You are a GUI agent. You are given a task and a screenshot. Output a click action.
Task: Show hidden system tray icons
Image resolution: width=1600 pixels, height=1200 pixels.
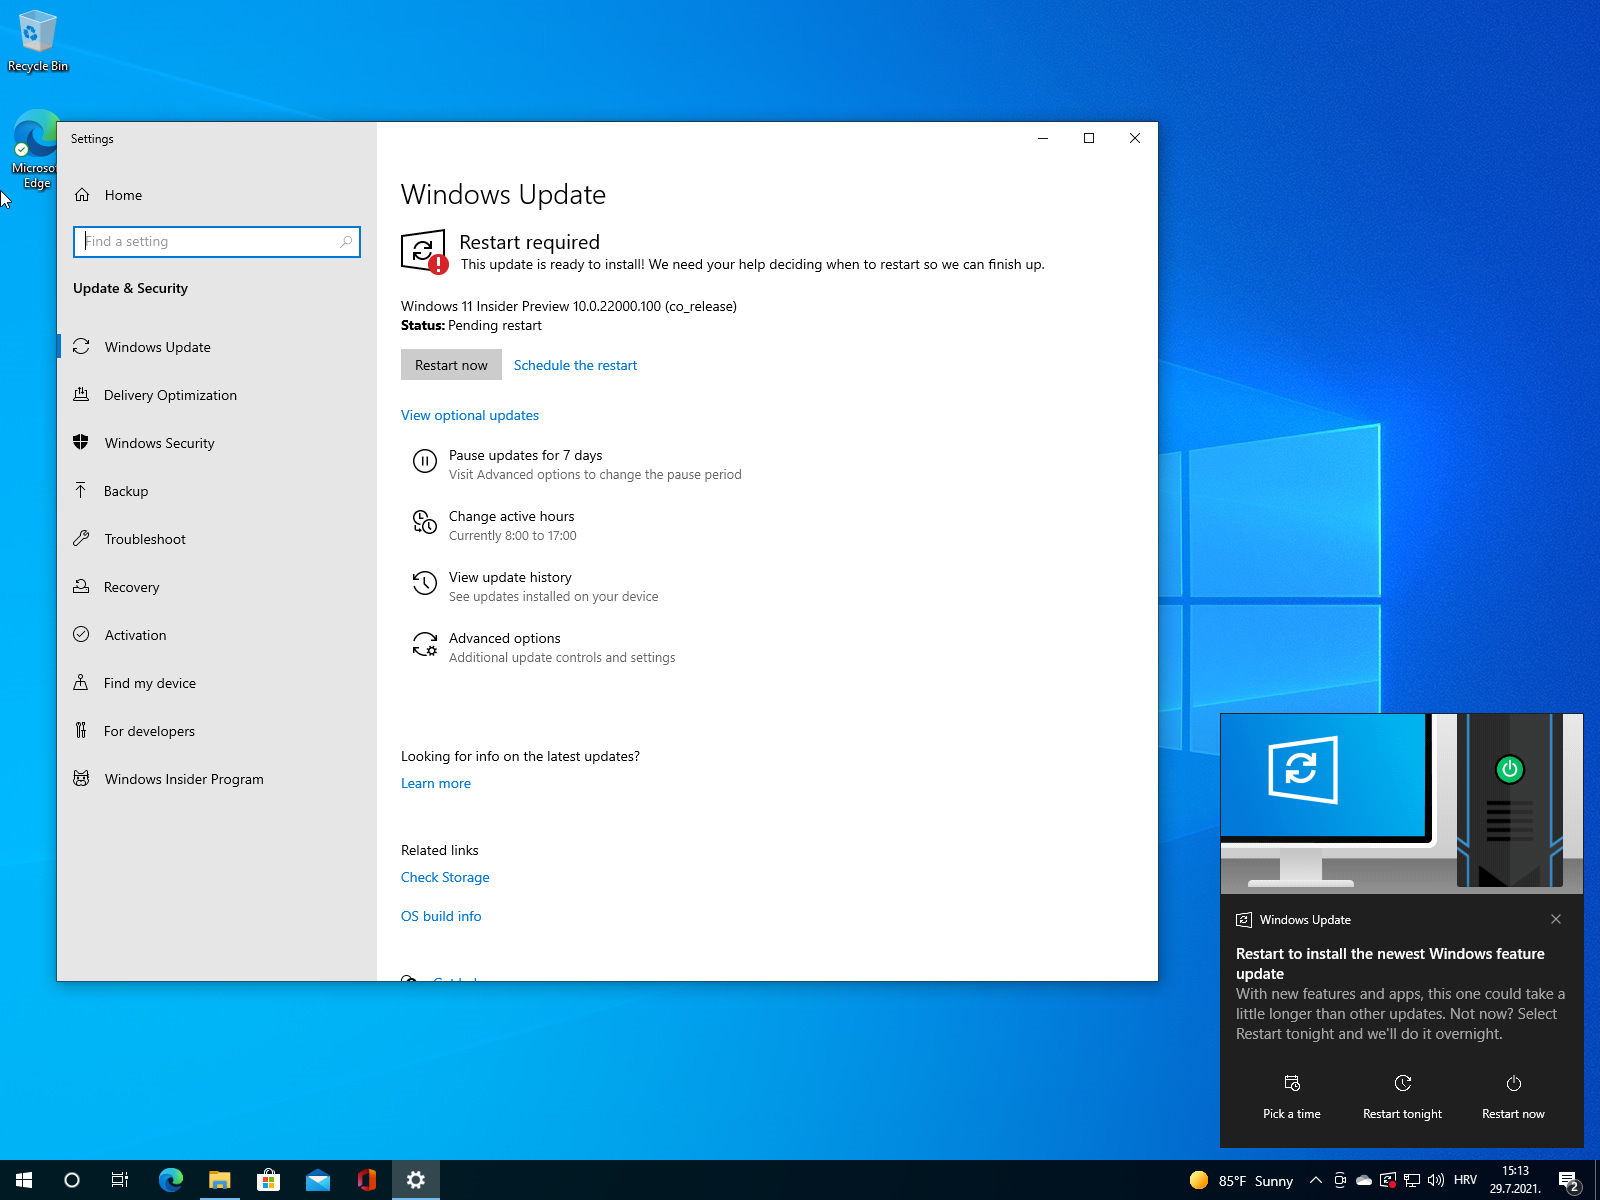point(1316,1180)
